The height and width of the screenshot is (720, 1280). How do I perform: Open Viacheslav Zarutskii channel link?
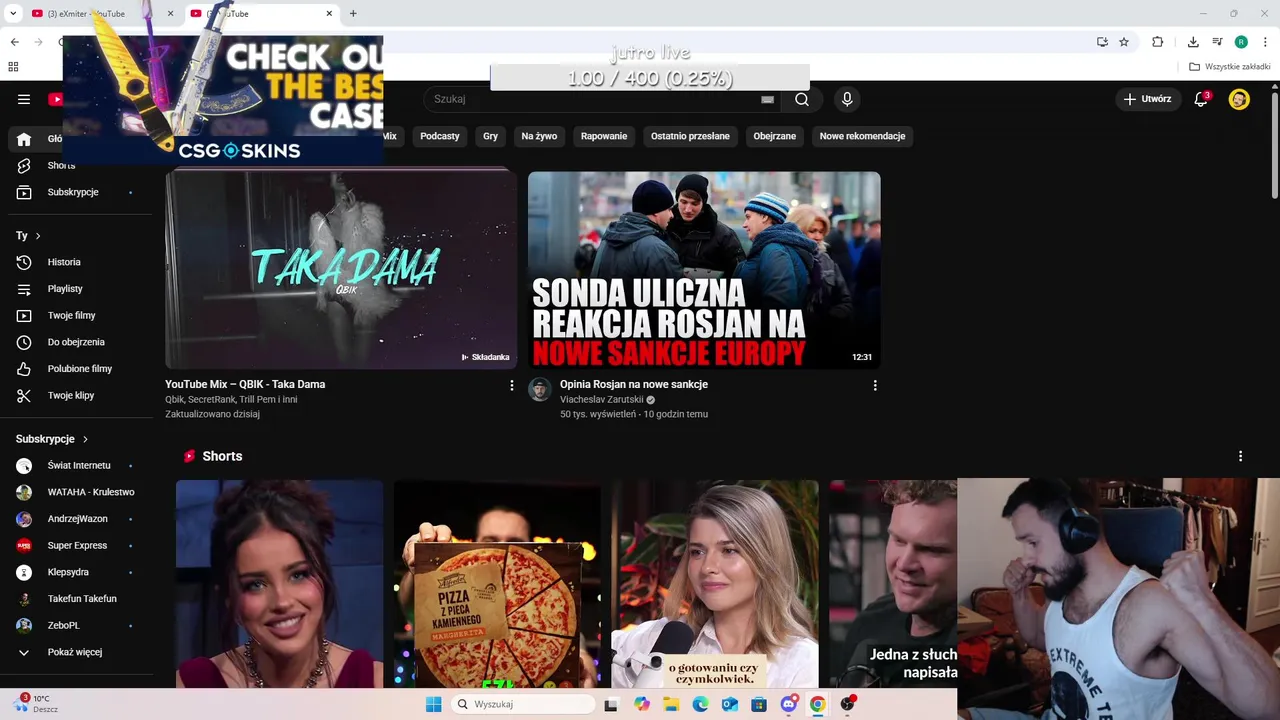click(x=601, y=400)
